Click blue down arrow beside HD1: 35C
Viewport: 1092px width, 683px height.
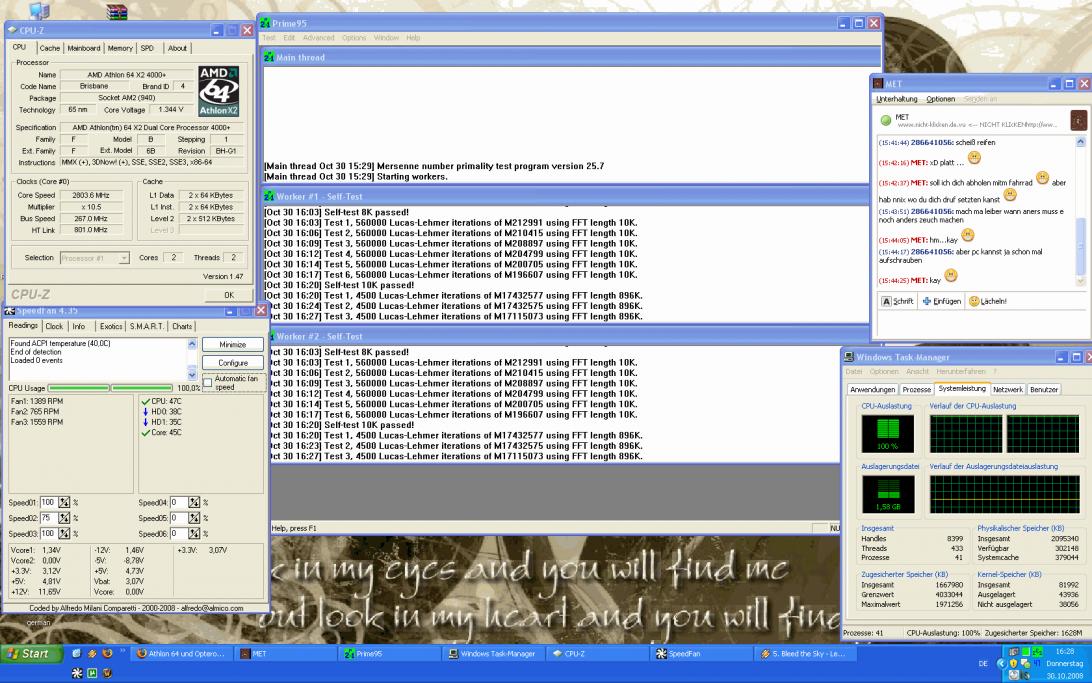[x=146, y=422]
